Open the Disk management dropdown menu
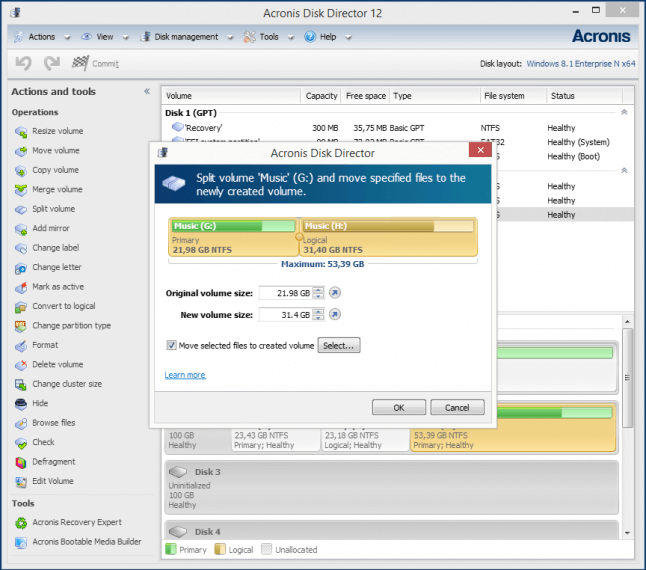This screenshot has height=570, width=646. pos(185,37)
